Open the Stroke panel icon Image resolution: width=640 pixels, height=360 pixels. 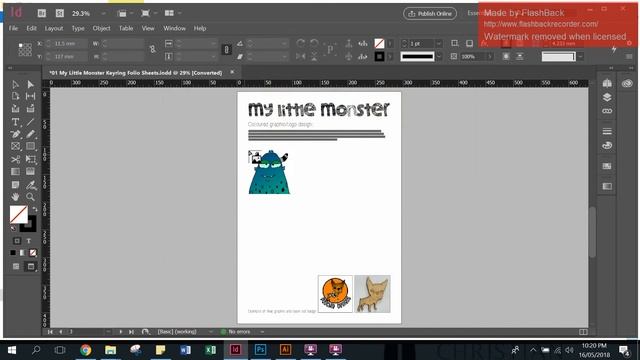pyautogui.click(x=607, y=131)
